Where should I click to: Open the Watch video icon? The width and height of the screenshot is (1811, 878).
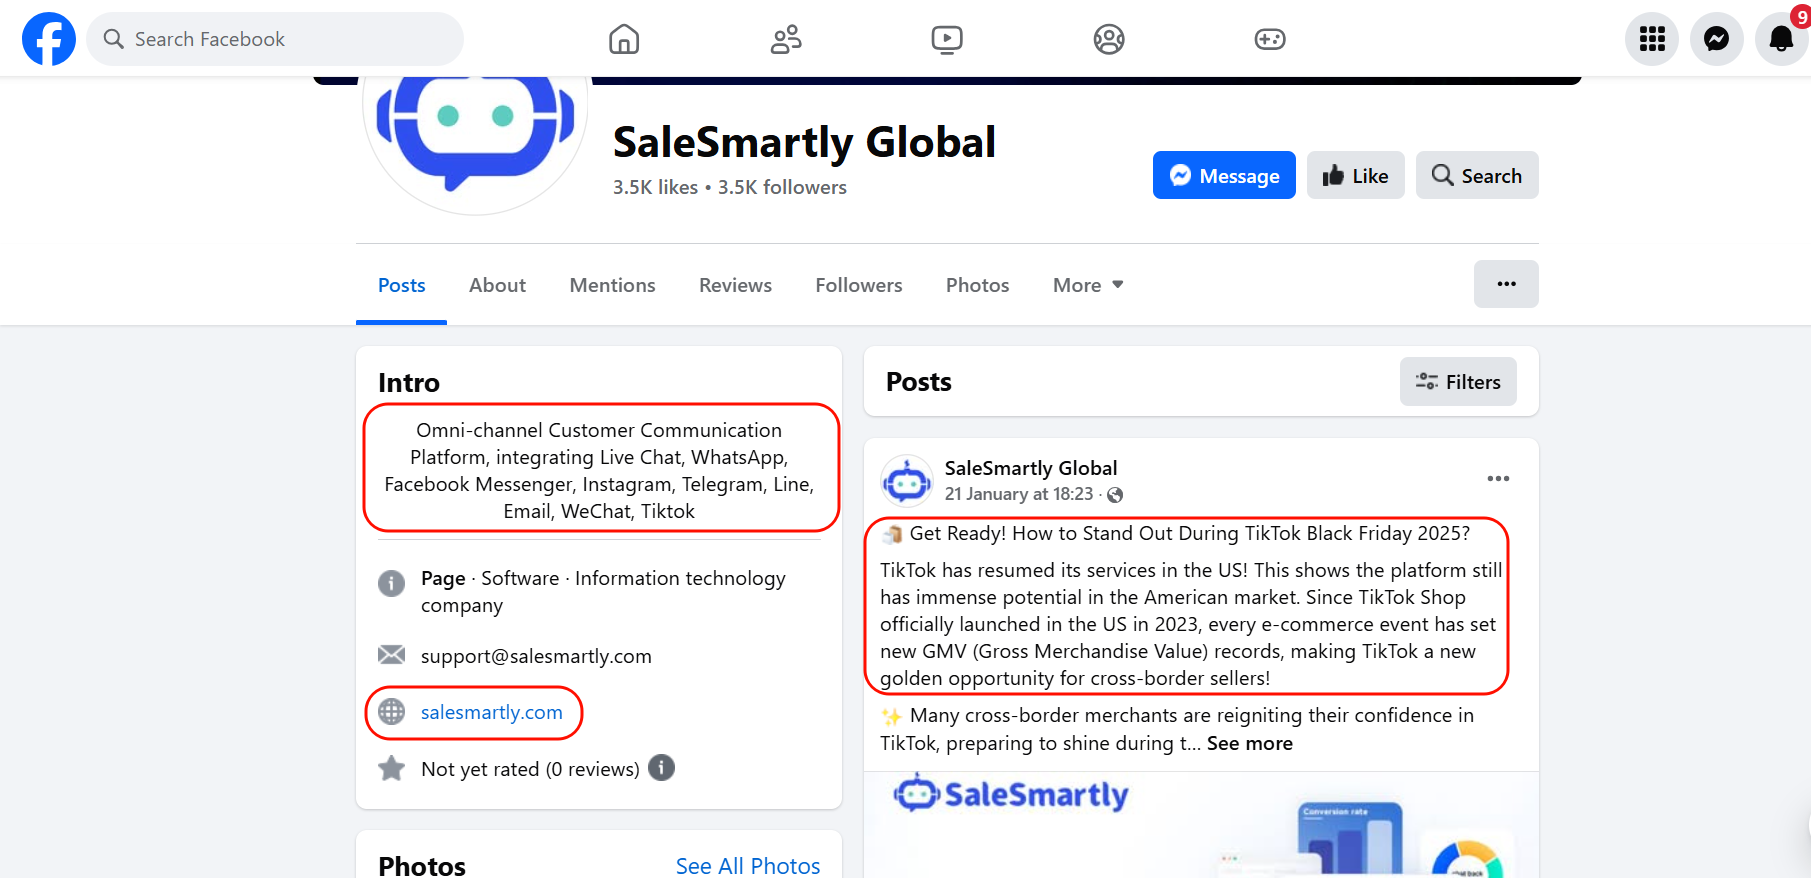click(947, 39)
